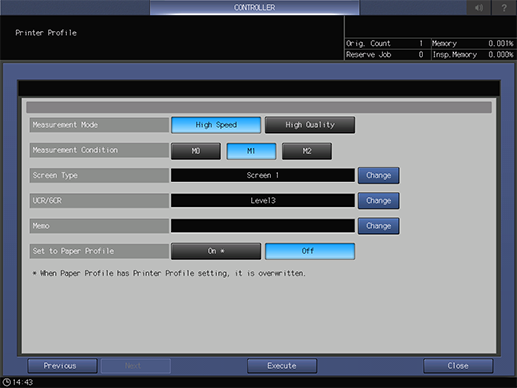Screen dimensions: 517x388
Task: Click the Reserve Job status entry
Action: pyautogui.click(x=387, y=55)
